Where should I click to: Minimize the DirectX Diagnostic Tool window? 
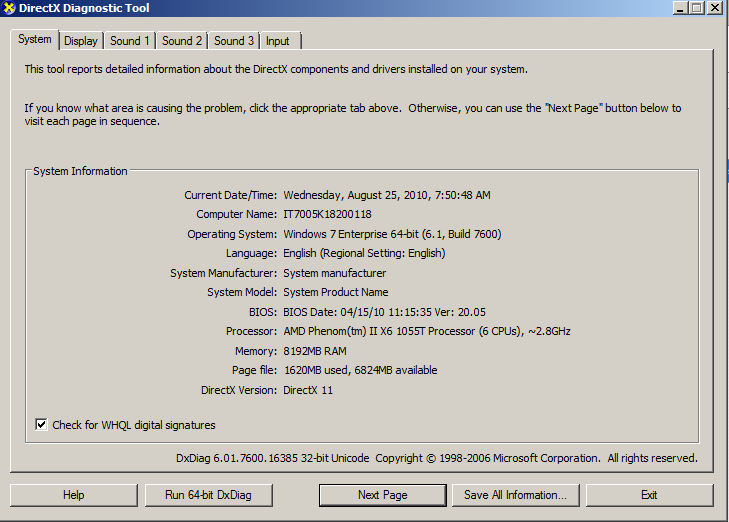point(680,8)
